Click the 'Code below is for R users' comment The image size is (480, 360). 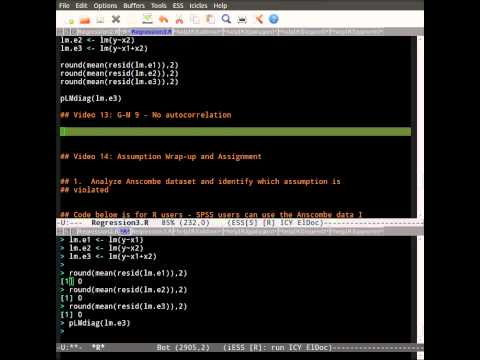pos(211,214)
